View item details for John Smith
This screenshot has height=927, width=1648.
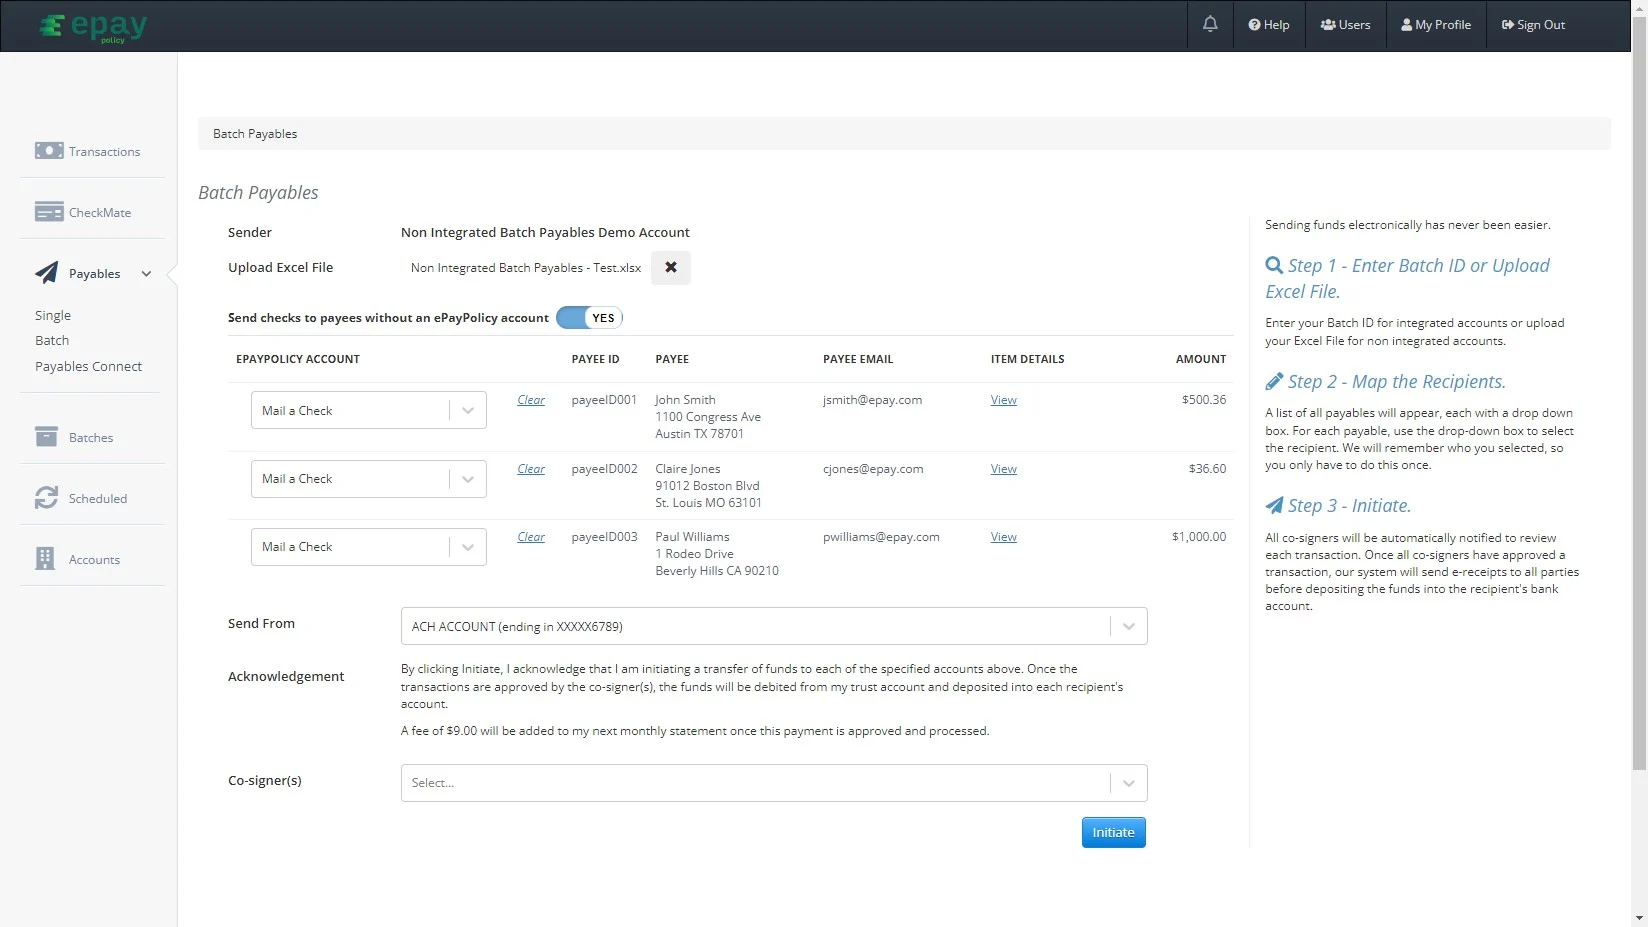(x=1004, y=400)
